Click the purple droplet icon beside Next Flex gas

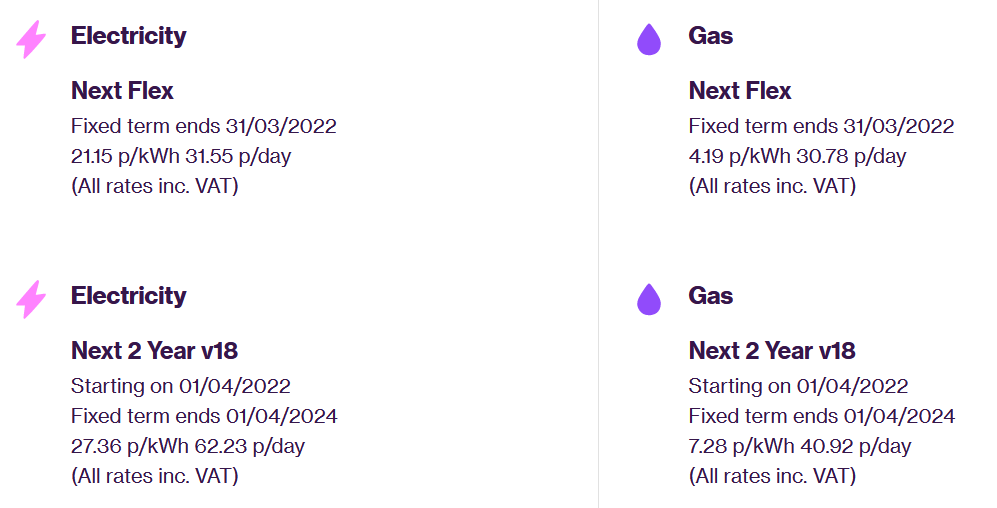pos(649,39)
